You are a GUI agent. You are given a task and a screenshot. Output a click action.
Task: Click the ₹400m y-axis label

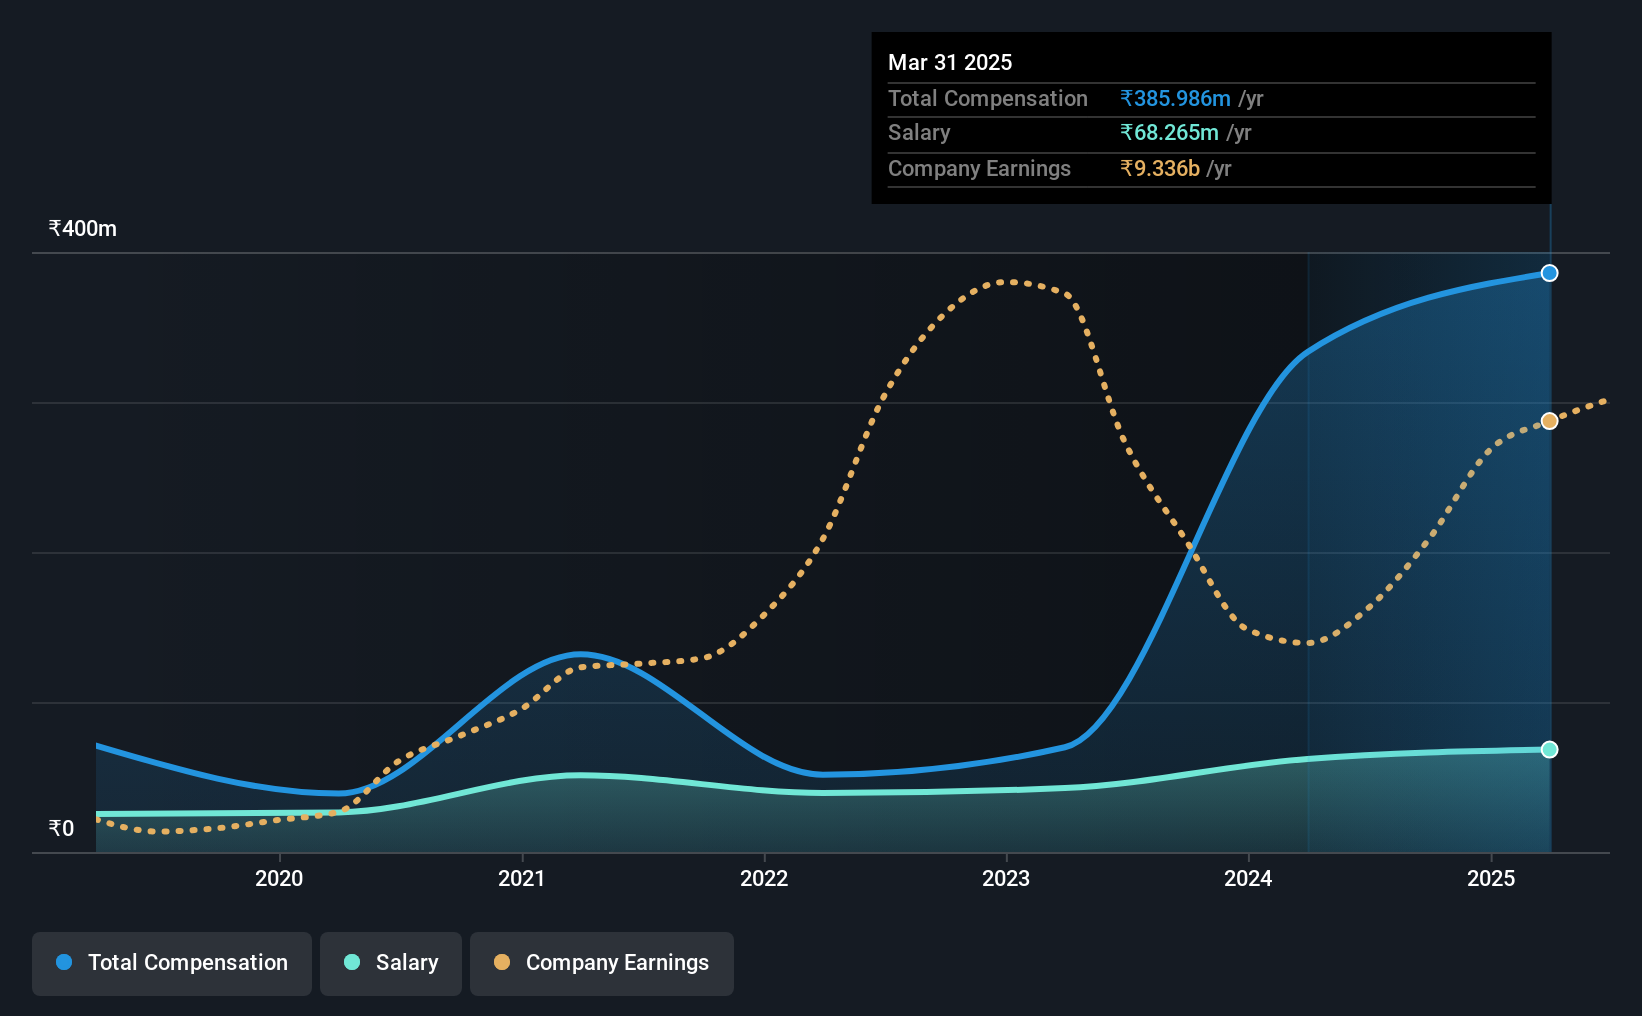[x=83, y=228]
